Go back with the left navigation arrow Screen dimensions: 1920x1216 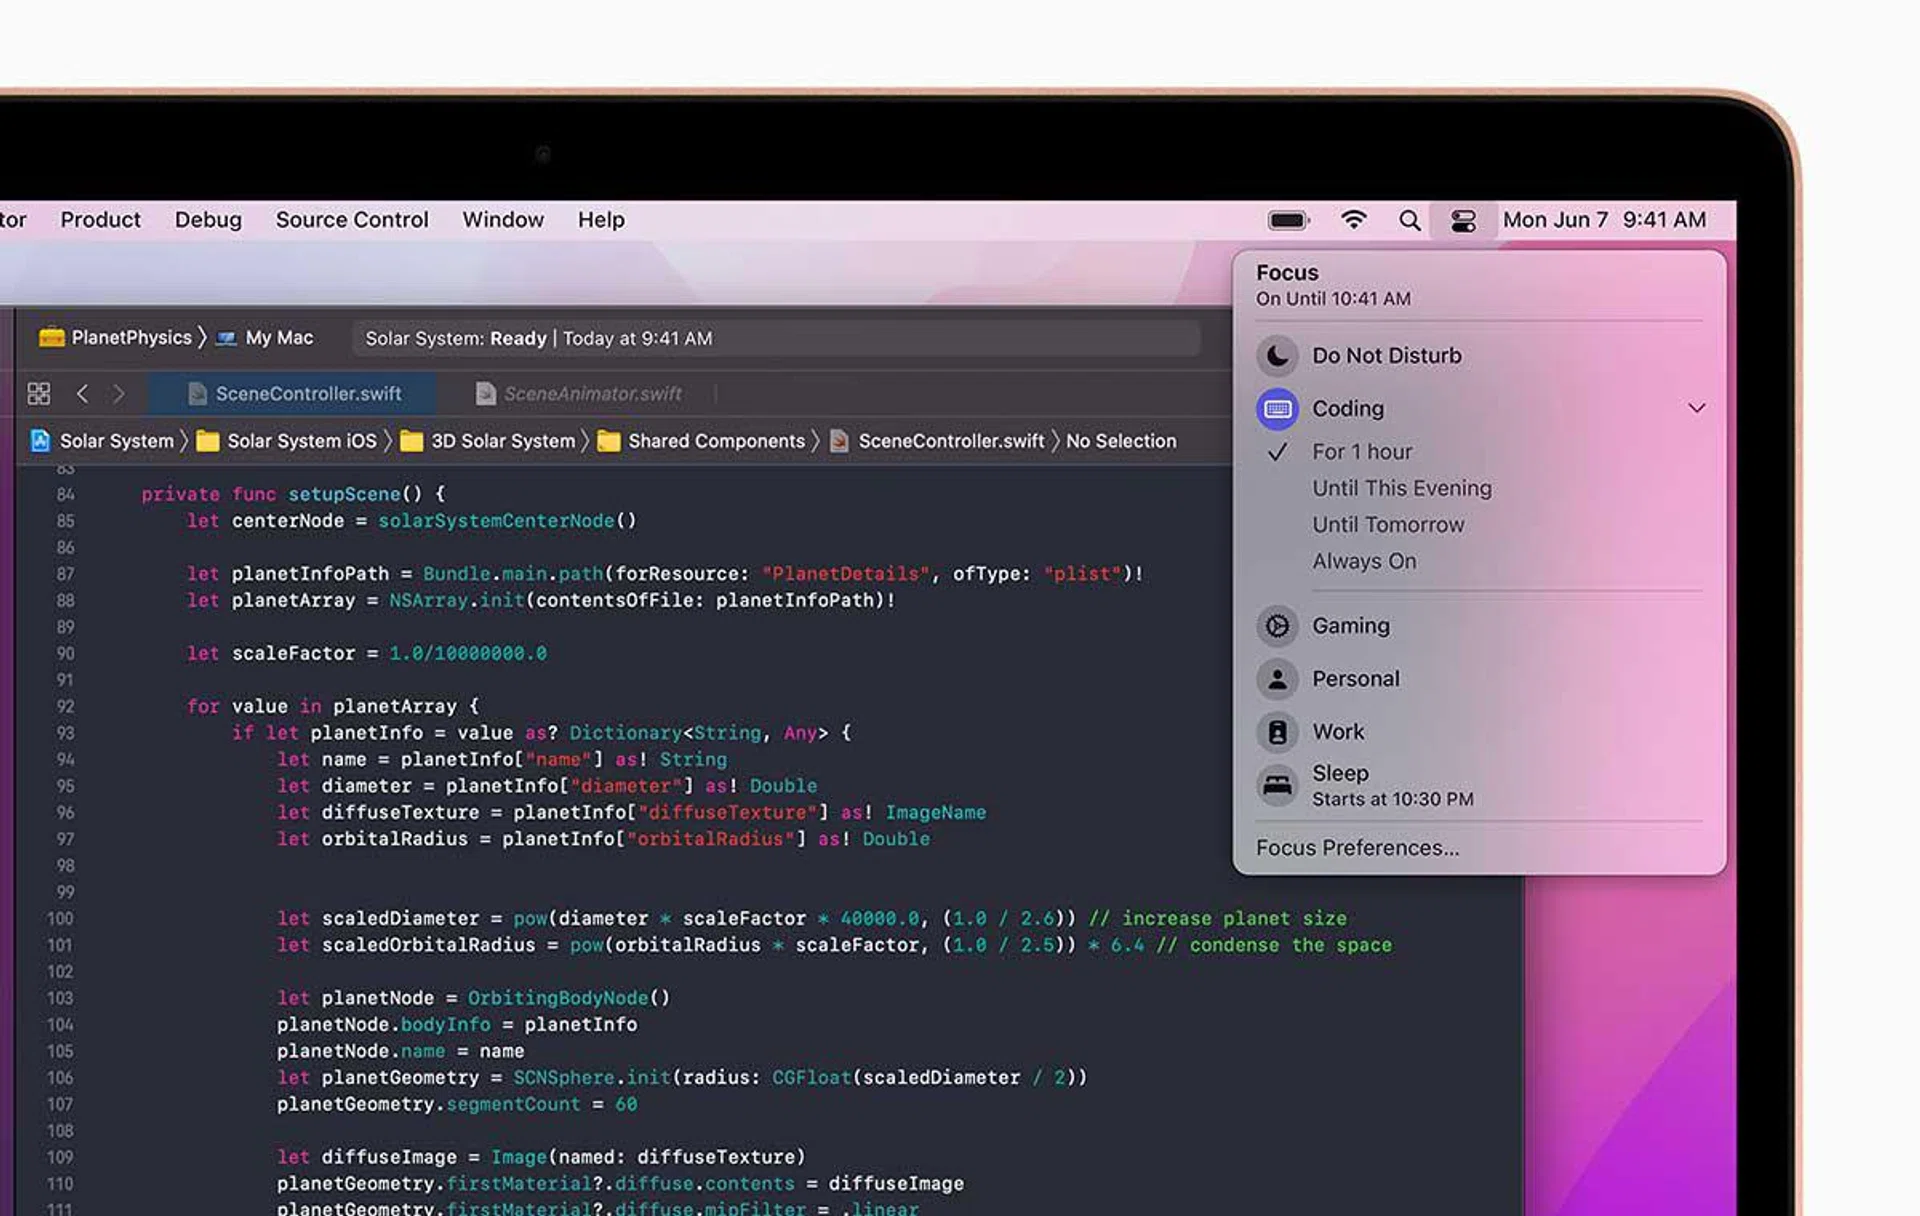(x=83, y=394)
